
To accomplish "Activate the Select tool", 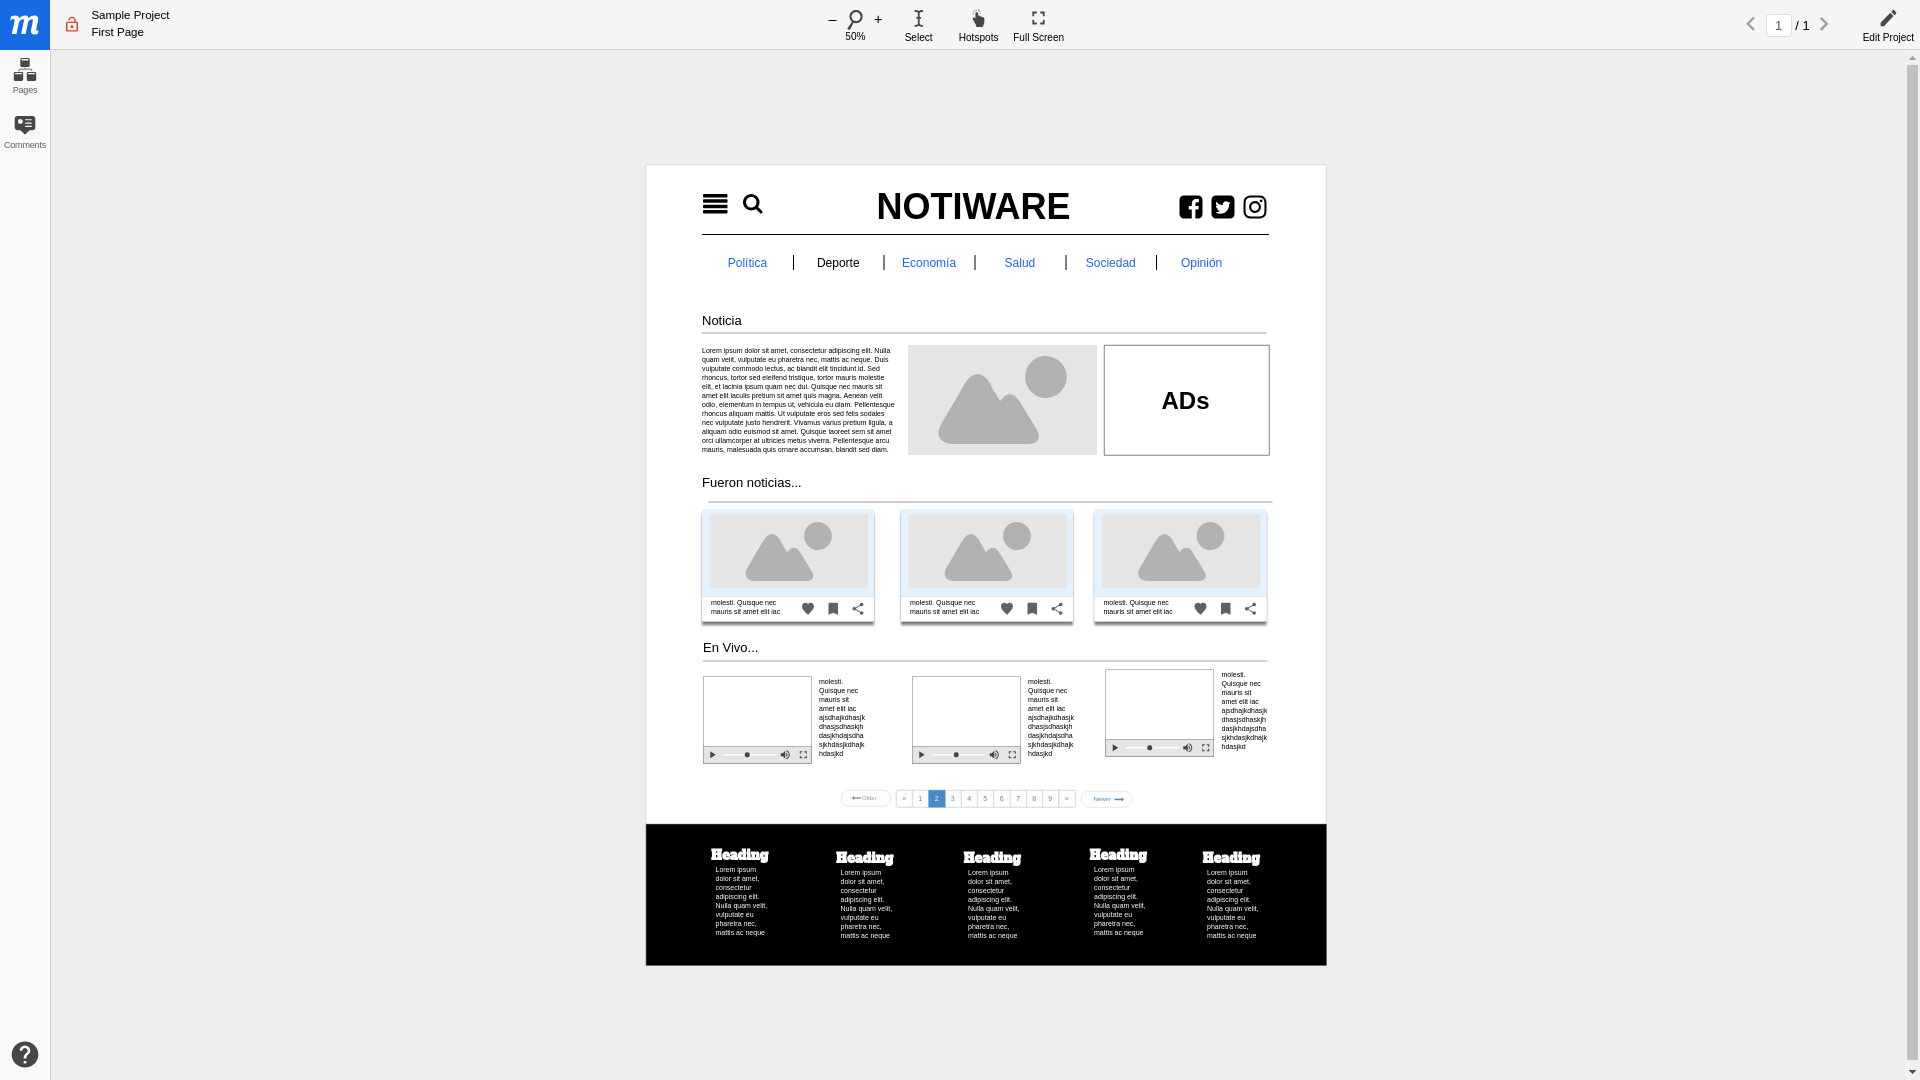I will tap(918, 26).
